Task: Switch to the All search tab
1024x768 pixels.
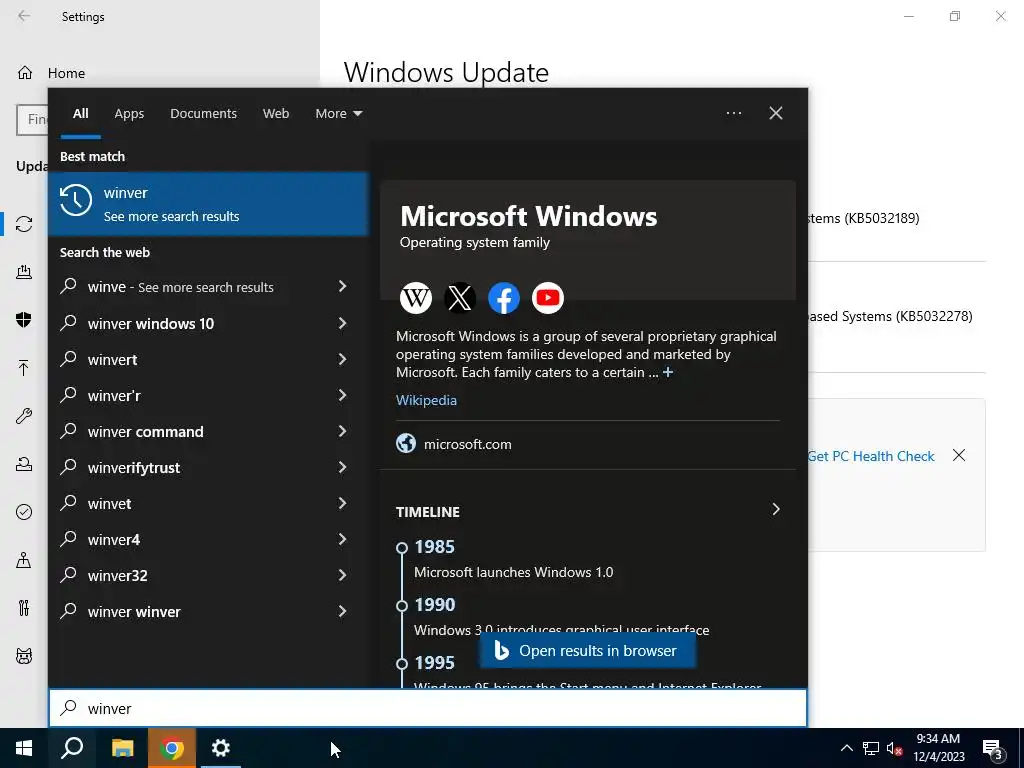Action: (80, 113)
